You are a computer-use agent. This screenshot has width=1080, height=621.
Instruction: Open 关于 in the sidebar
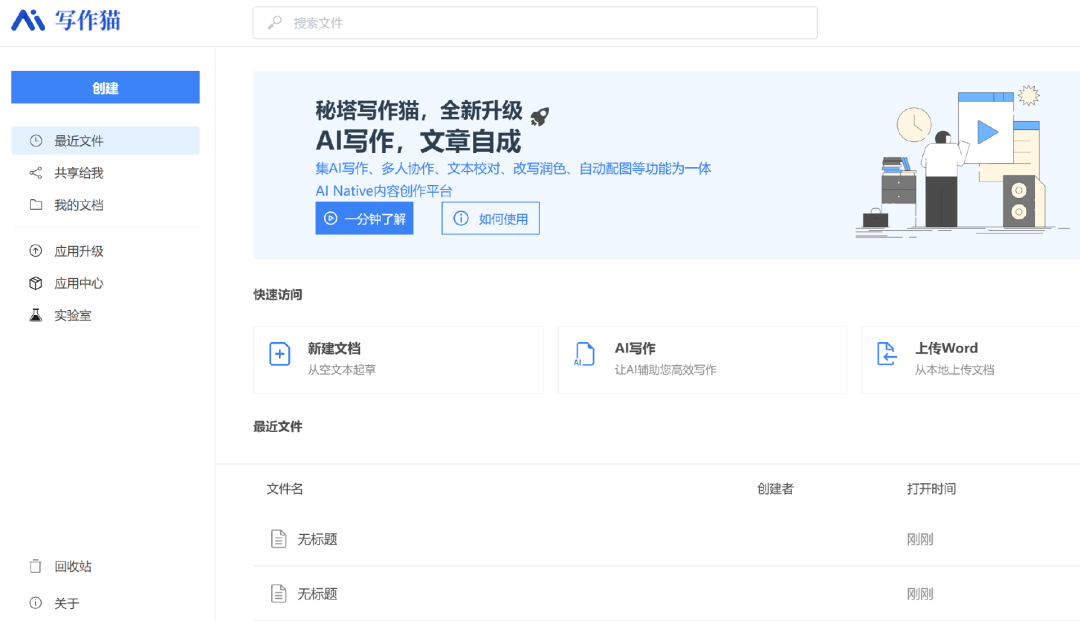coord(105,603)
